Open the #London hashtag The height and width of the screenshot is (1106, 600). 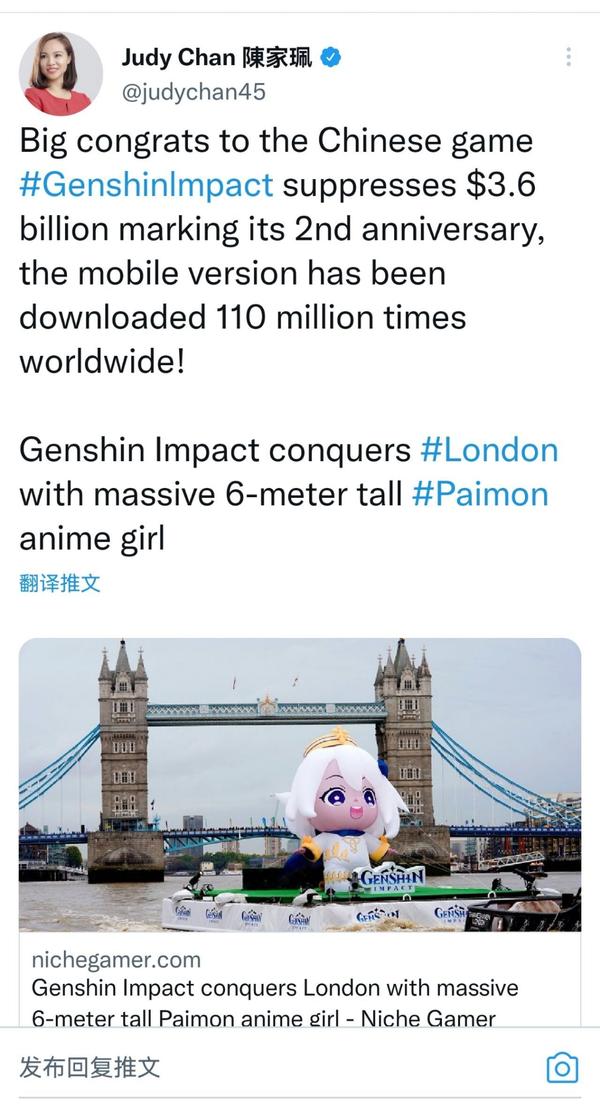click(x=489, y=450)
